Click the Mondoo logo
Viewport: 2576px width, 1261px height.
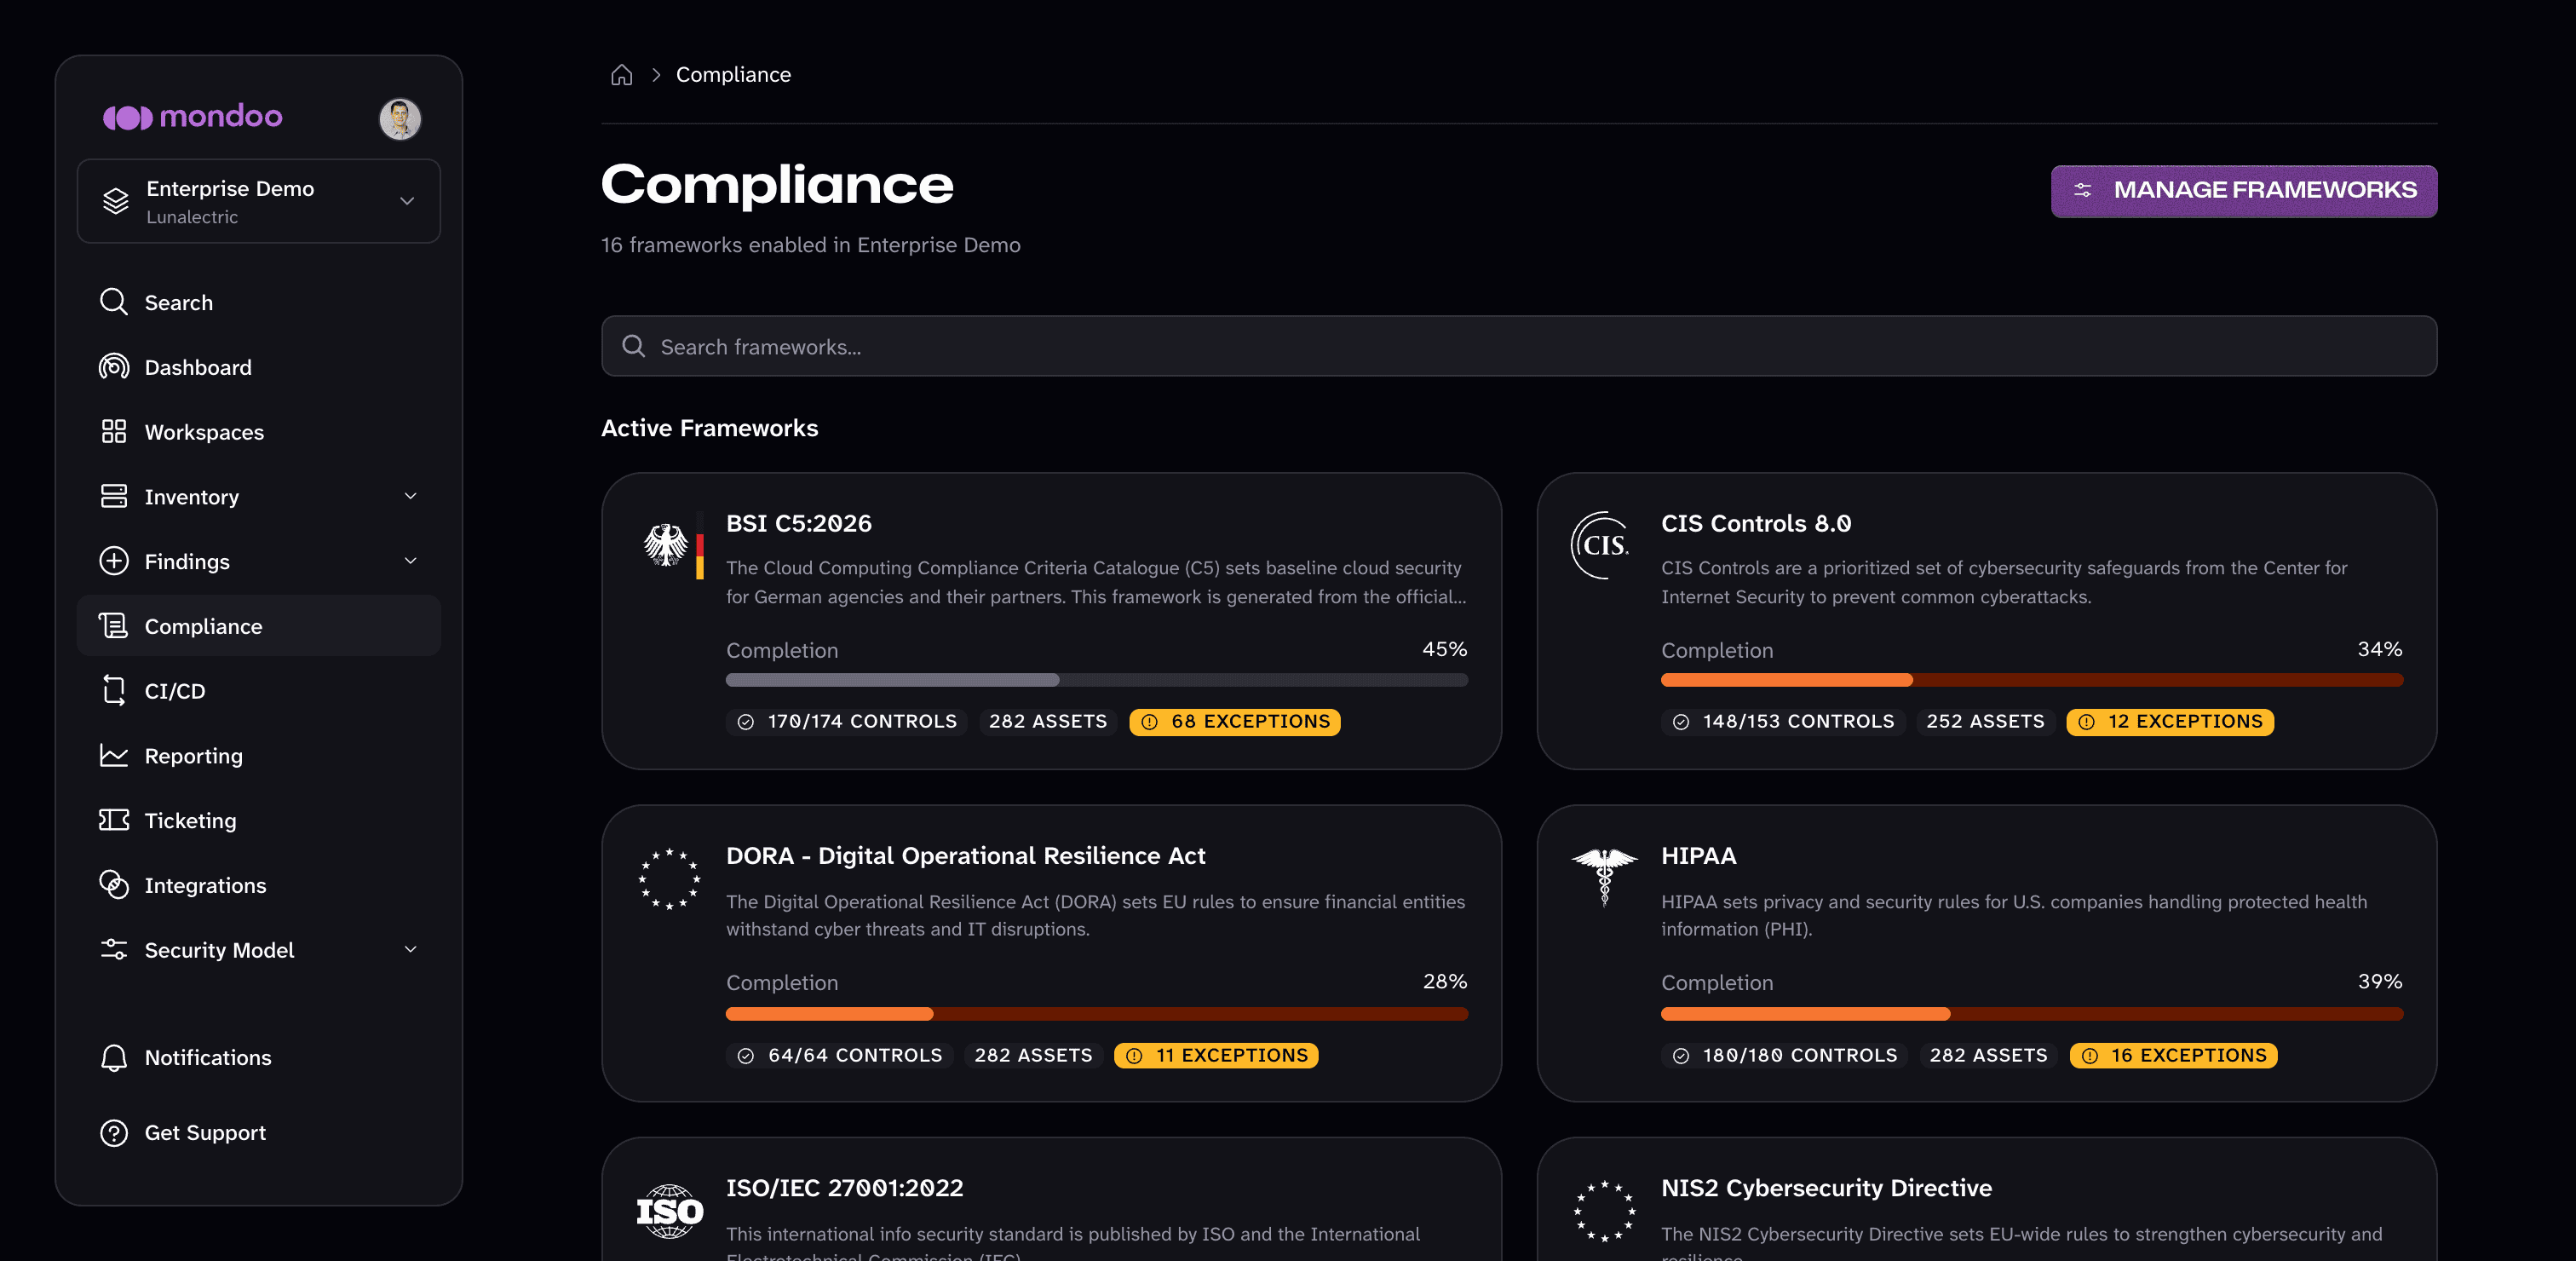(x=192, y=117)
